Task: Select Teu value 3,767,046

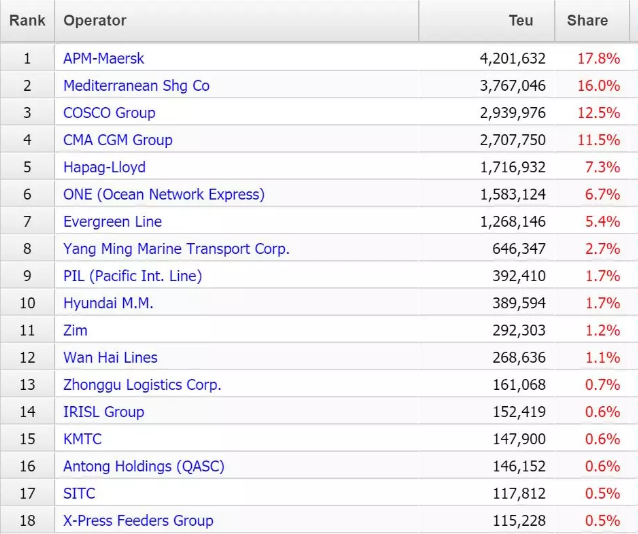Action: tap(512, 86)
